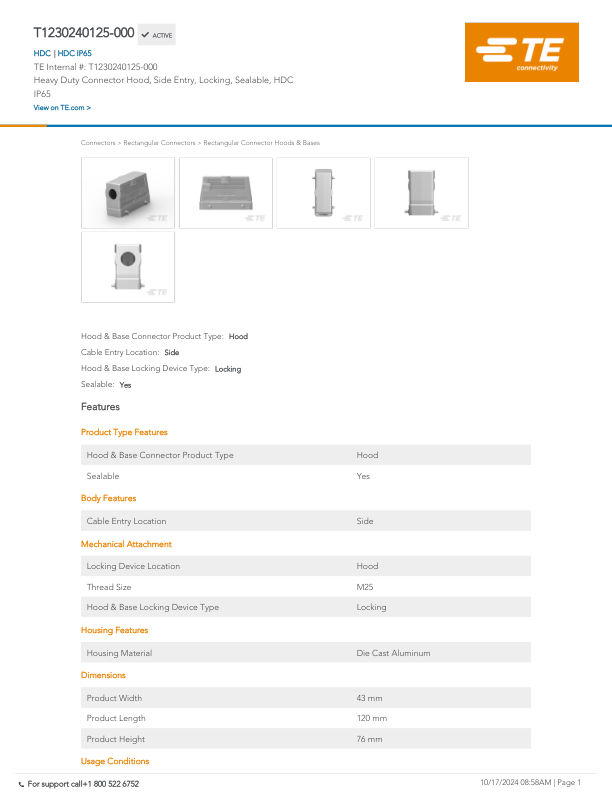
Task: Follow the View on TE.com link
Action: 62,108
